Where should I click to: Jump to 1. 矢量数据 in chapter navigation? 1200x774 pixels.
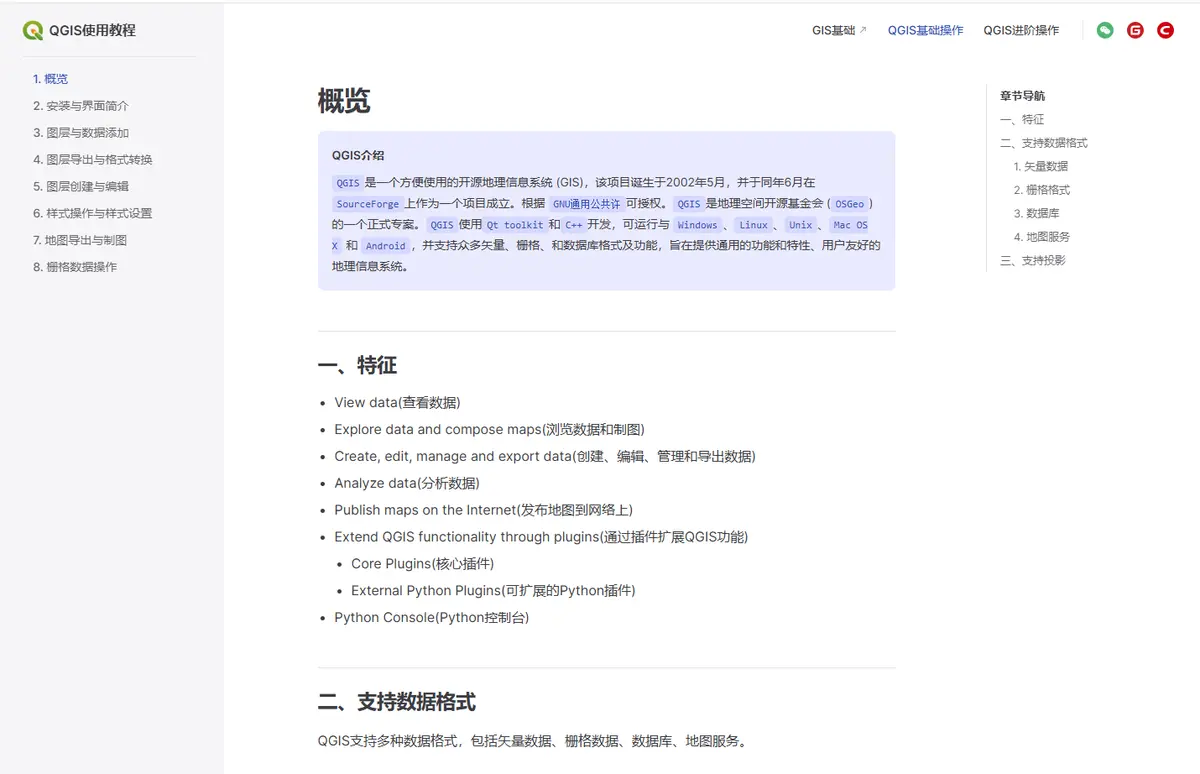pos(1041,166)
